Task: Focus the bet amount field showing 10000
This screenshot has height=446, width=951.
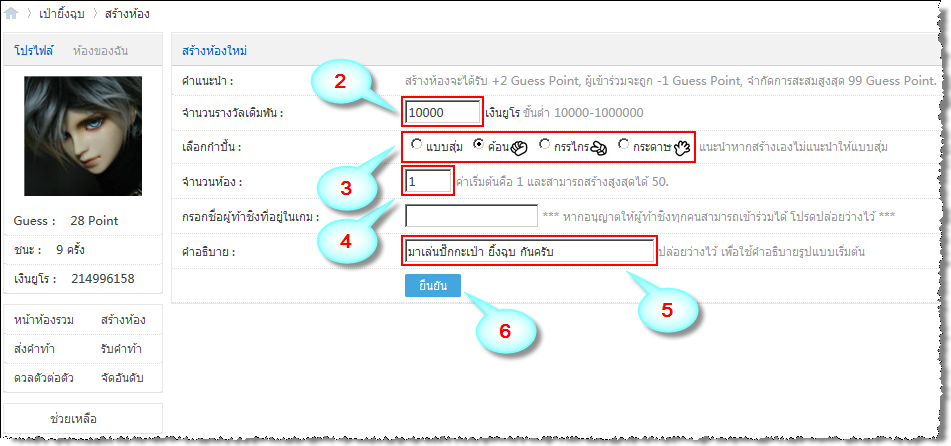Action: tap(443, 112)
